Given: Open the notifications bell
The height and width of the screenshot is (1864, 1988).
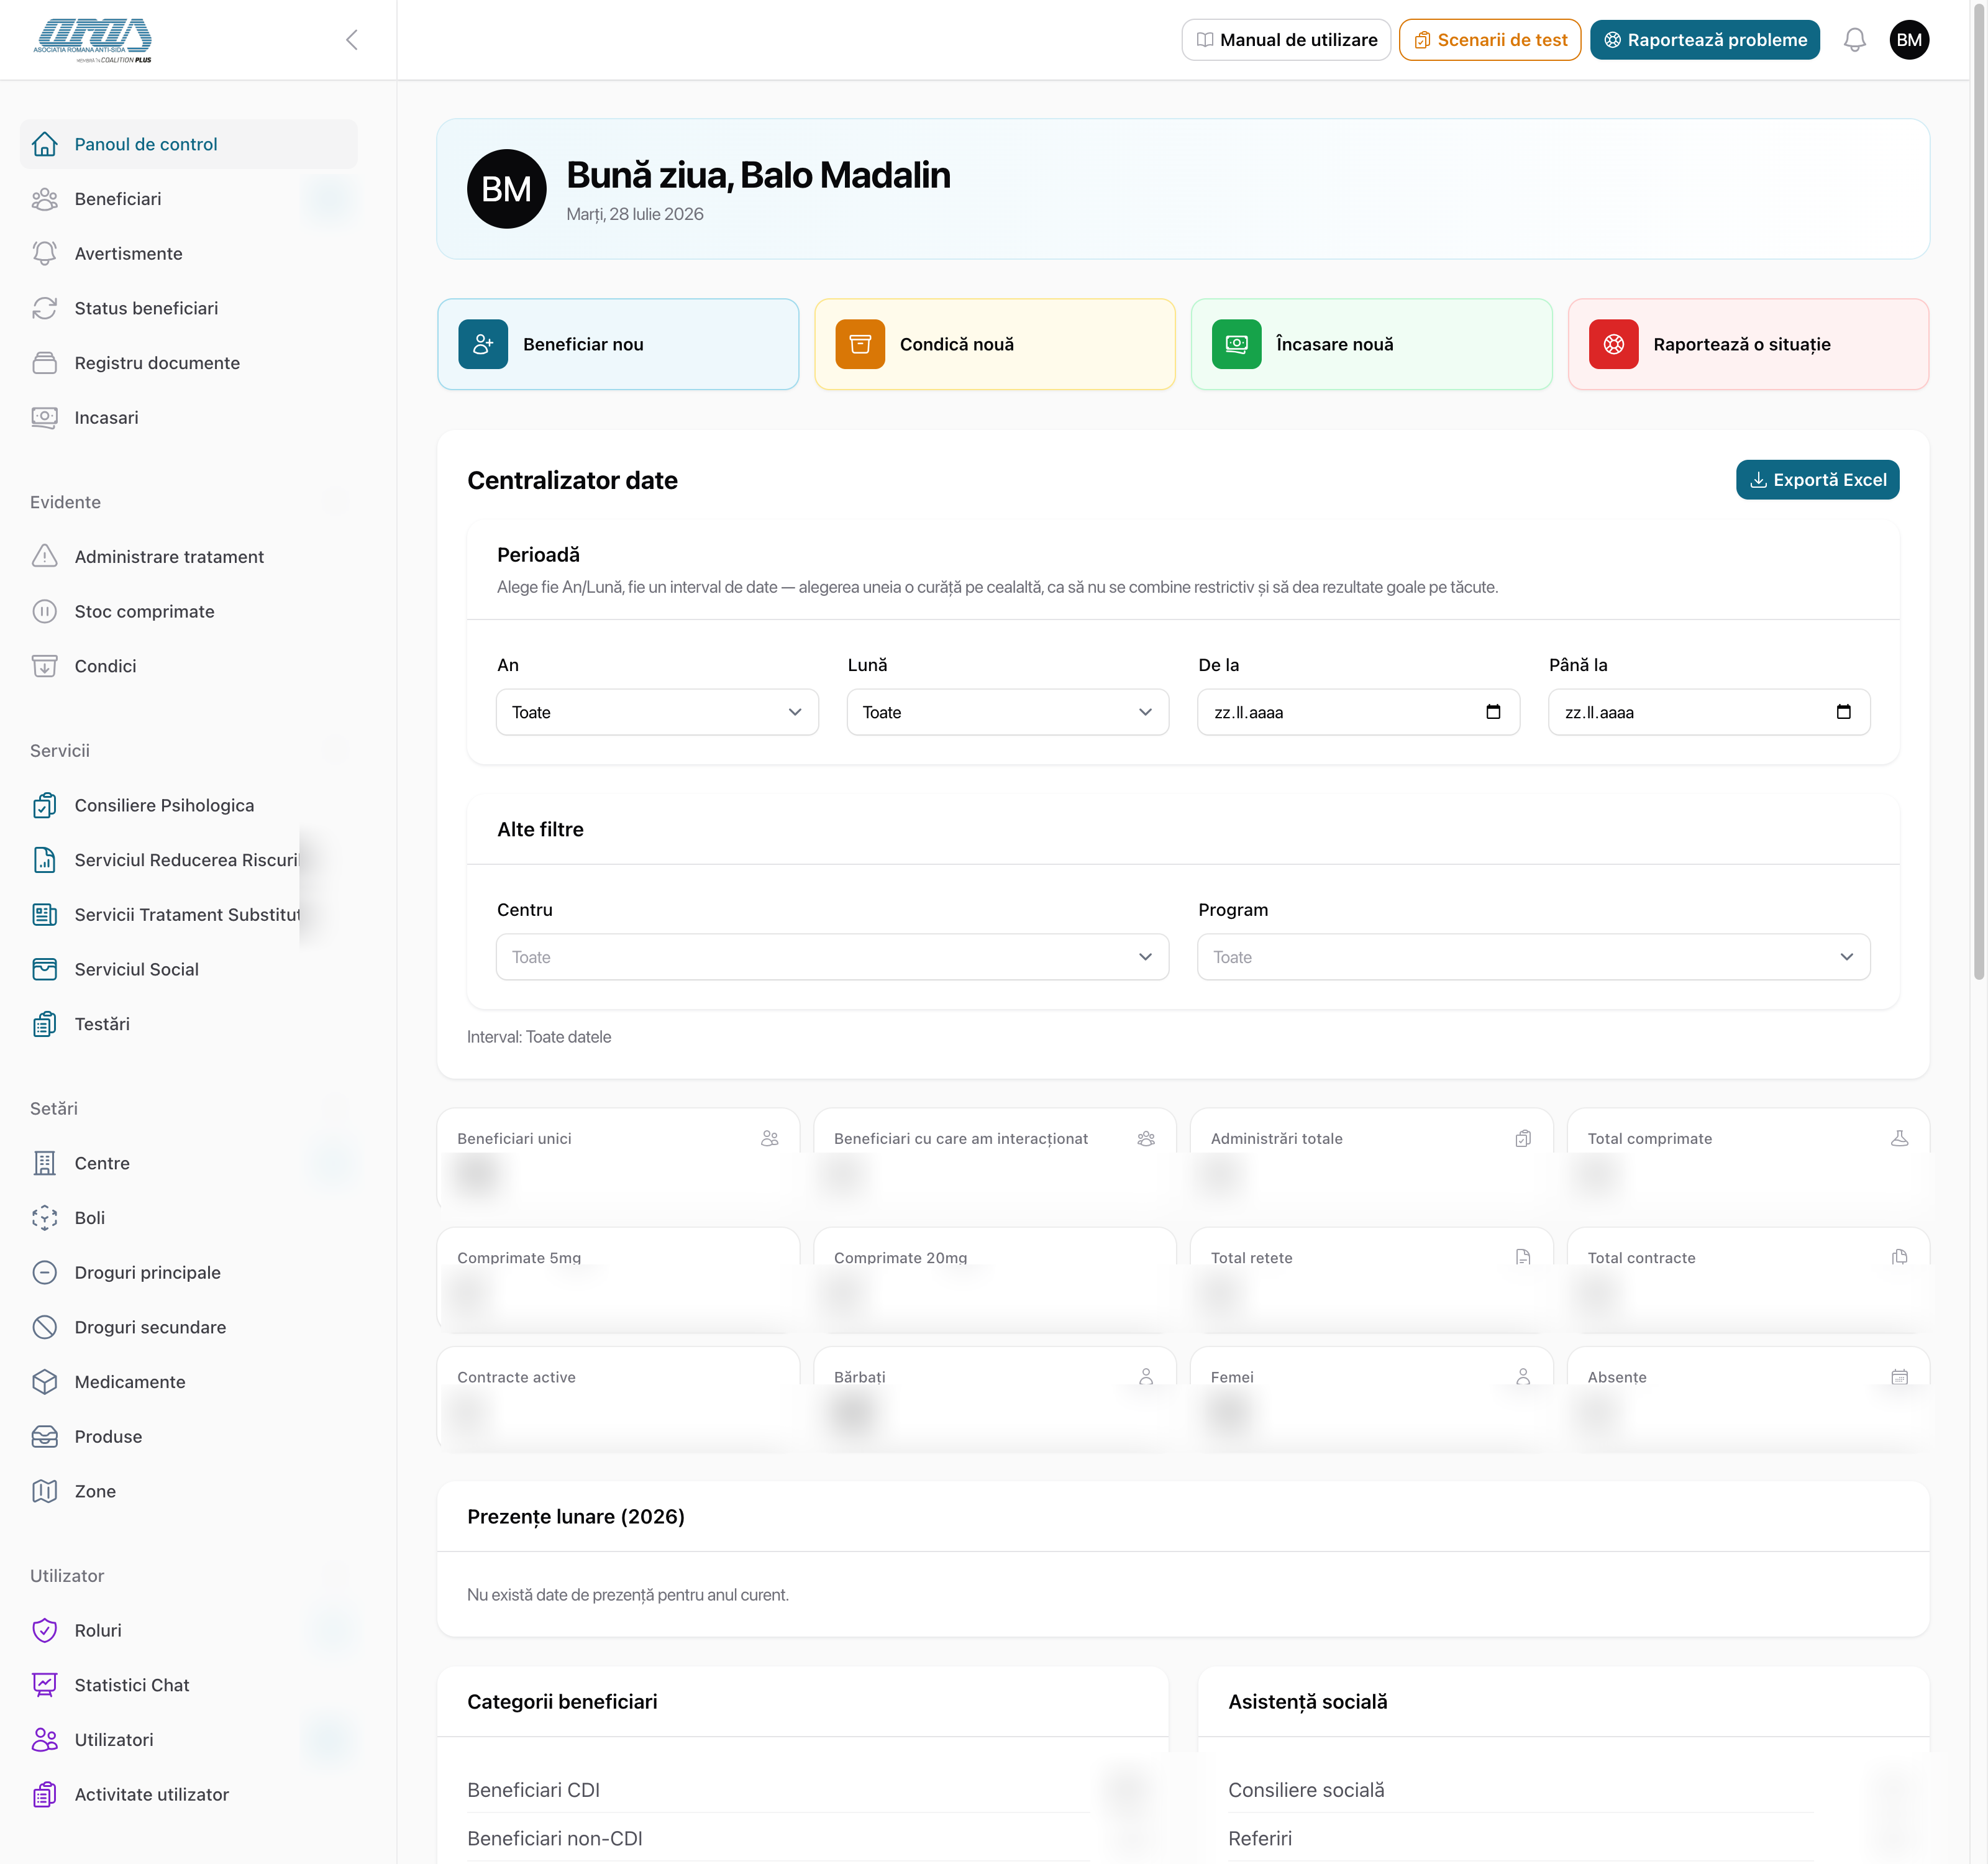Looking at the screenshot, I should click(1854, 40).
